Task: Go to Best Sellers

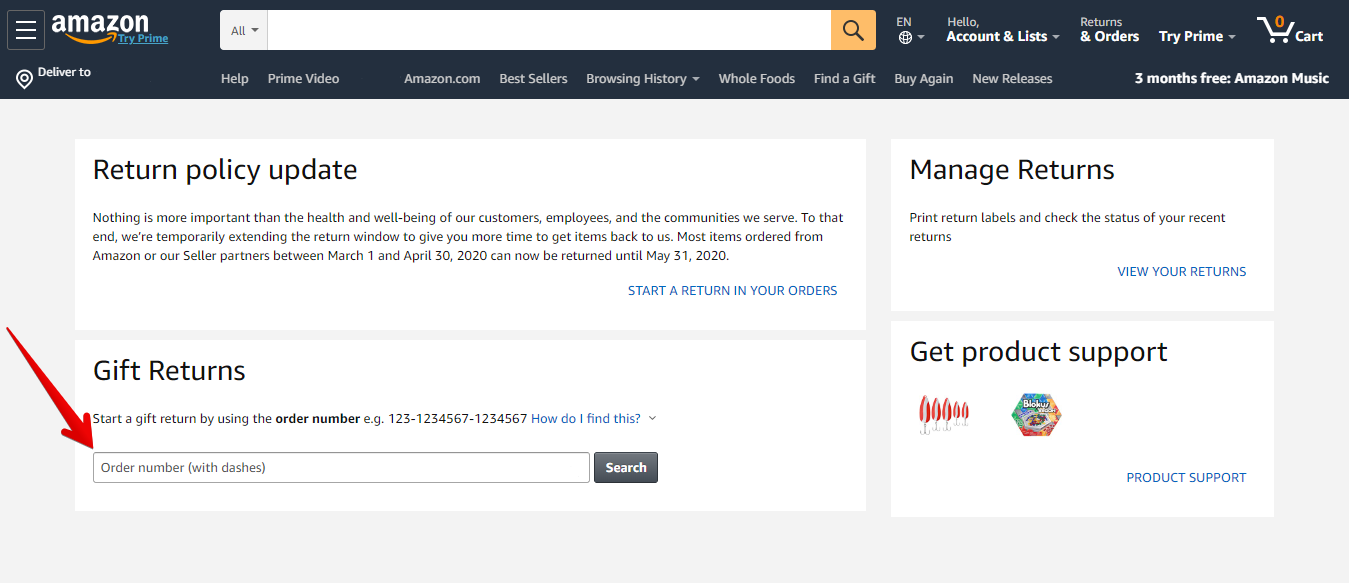Action: [533, 78]
